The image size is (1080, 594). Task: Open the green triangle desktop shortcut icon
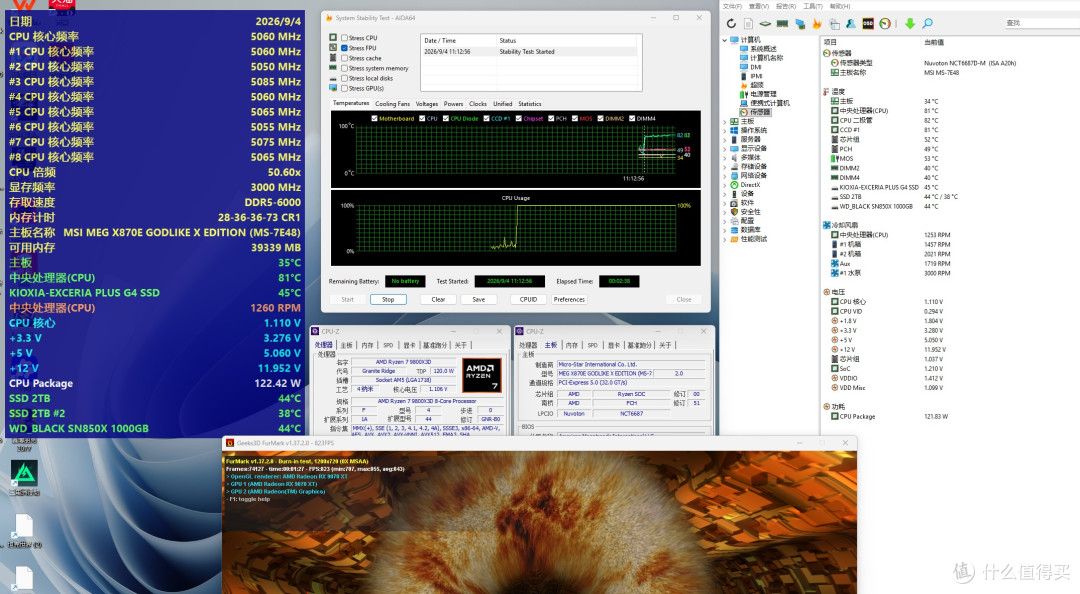(x=24, y=473)
